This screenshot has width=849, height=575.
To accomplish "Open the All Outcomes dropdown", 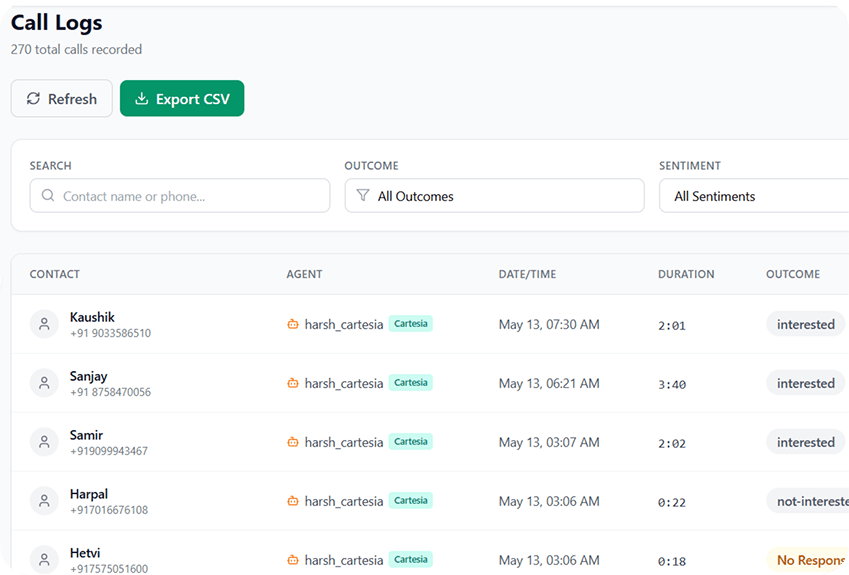I will 494,195.
